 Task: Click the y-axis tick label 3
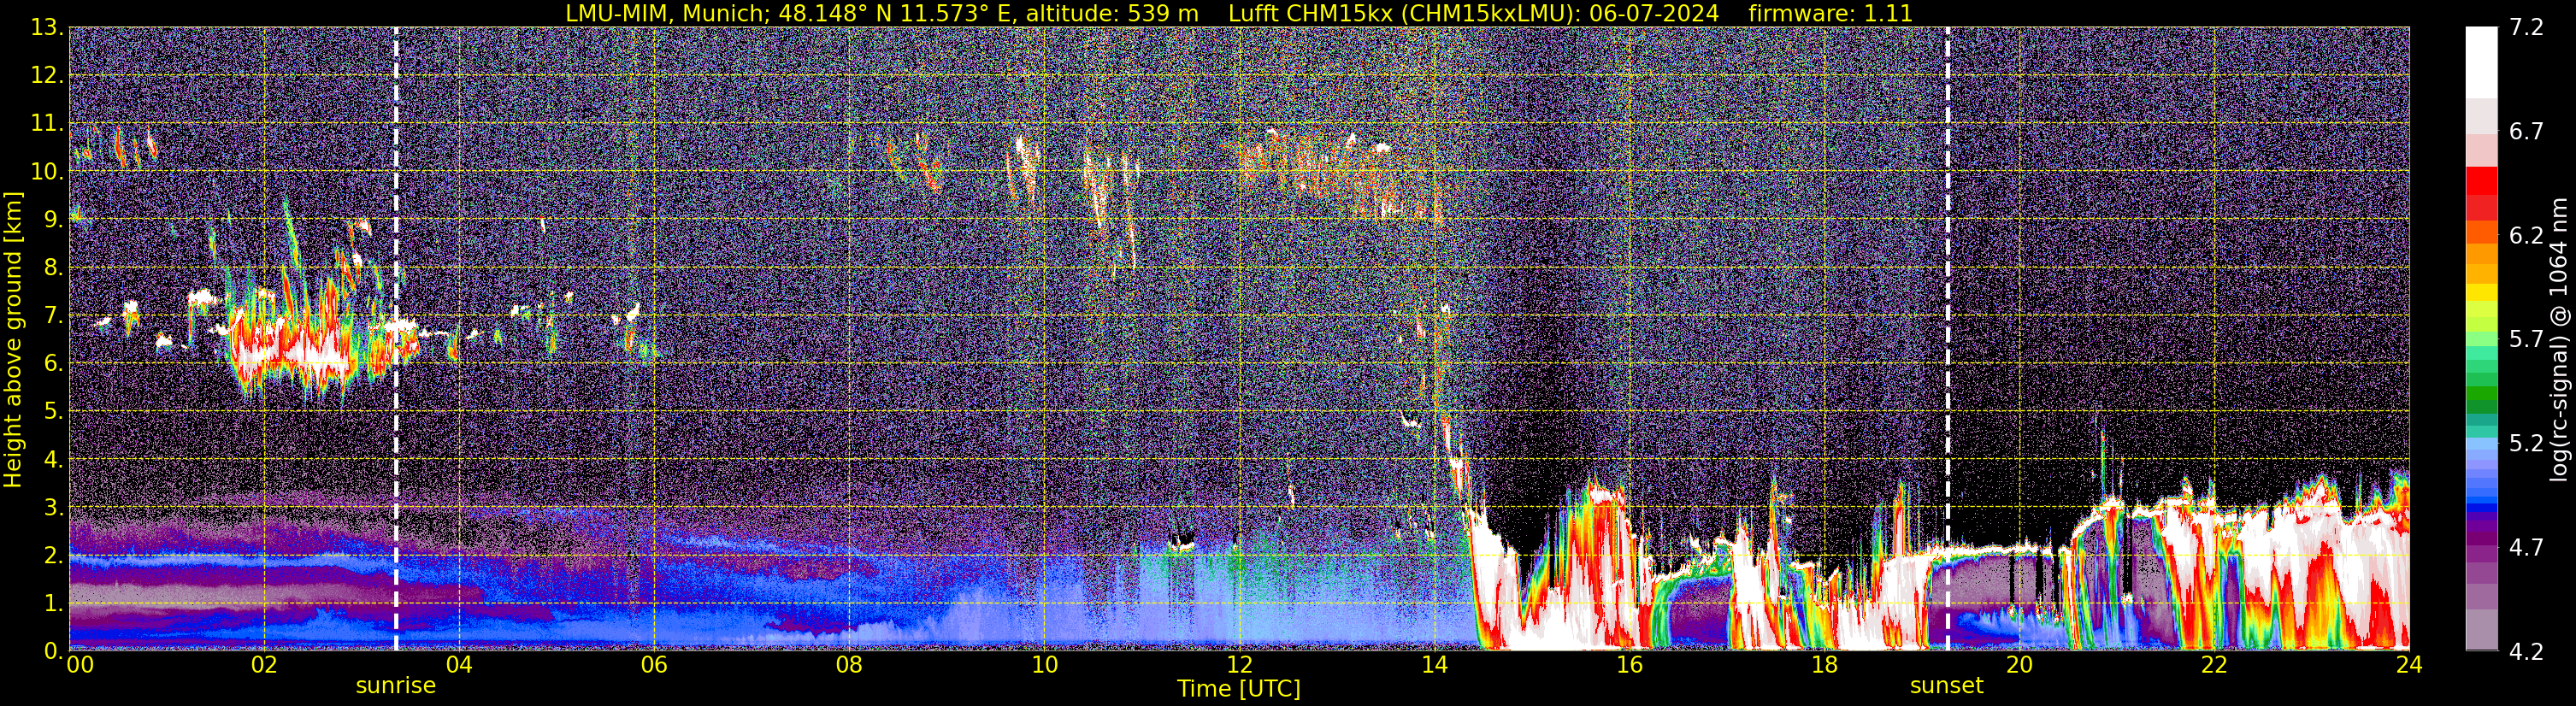54,508
